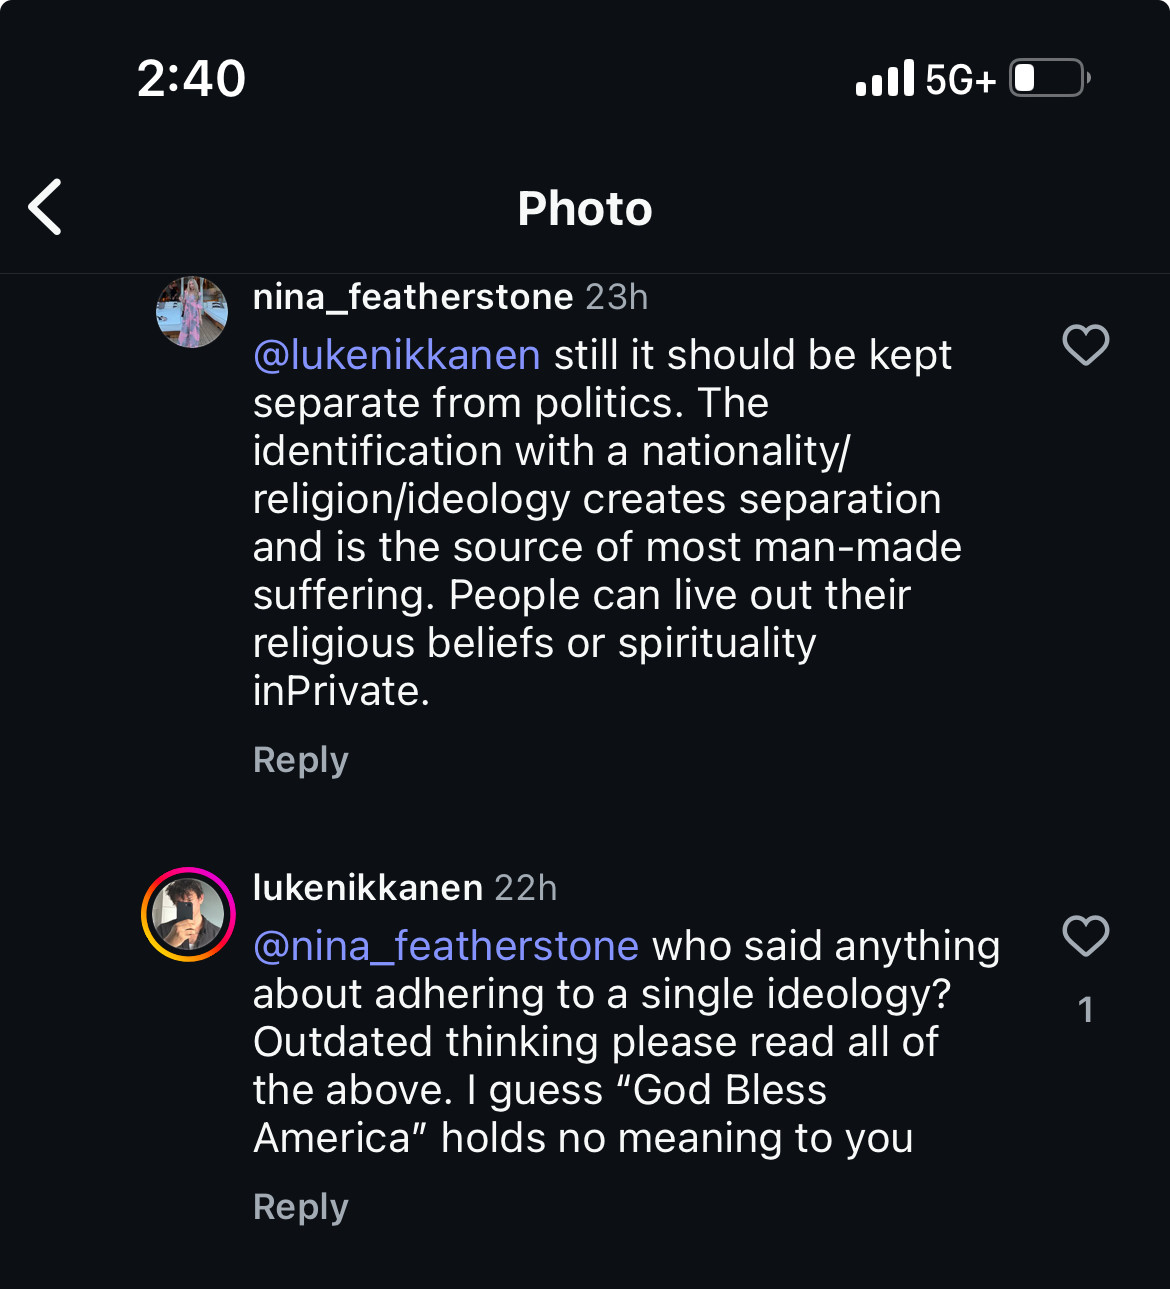View the 1 like count on lukenikkanen's comment
The image size is (1170, 1289).
click(x=1085, y=1010)
